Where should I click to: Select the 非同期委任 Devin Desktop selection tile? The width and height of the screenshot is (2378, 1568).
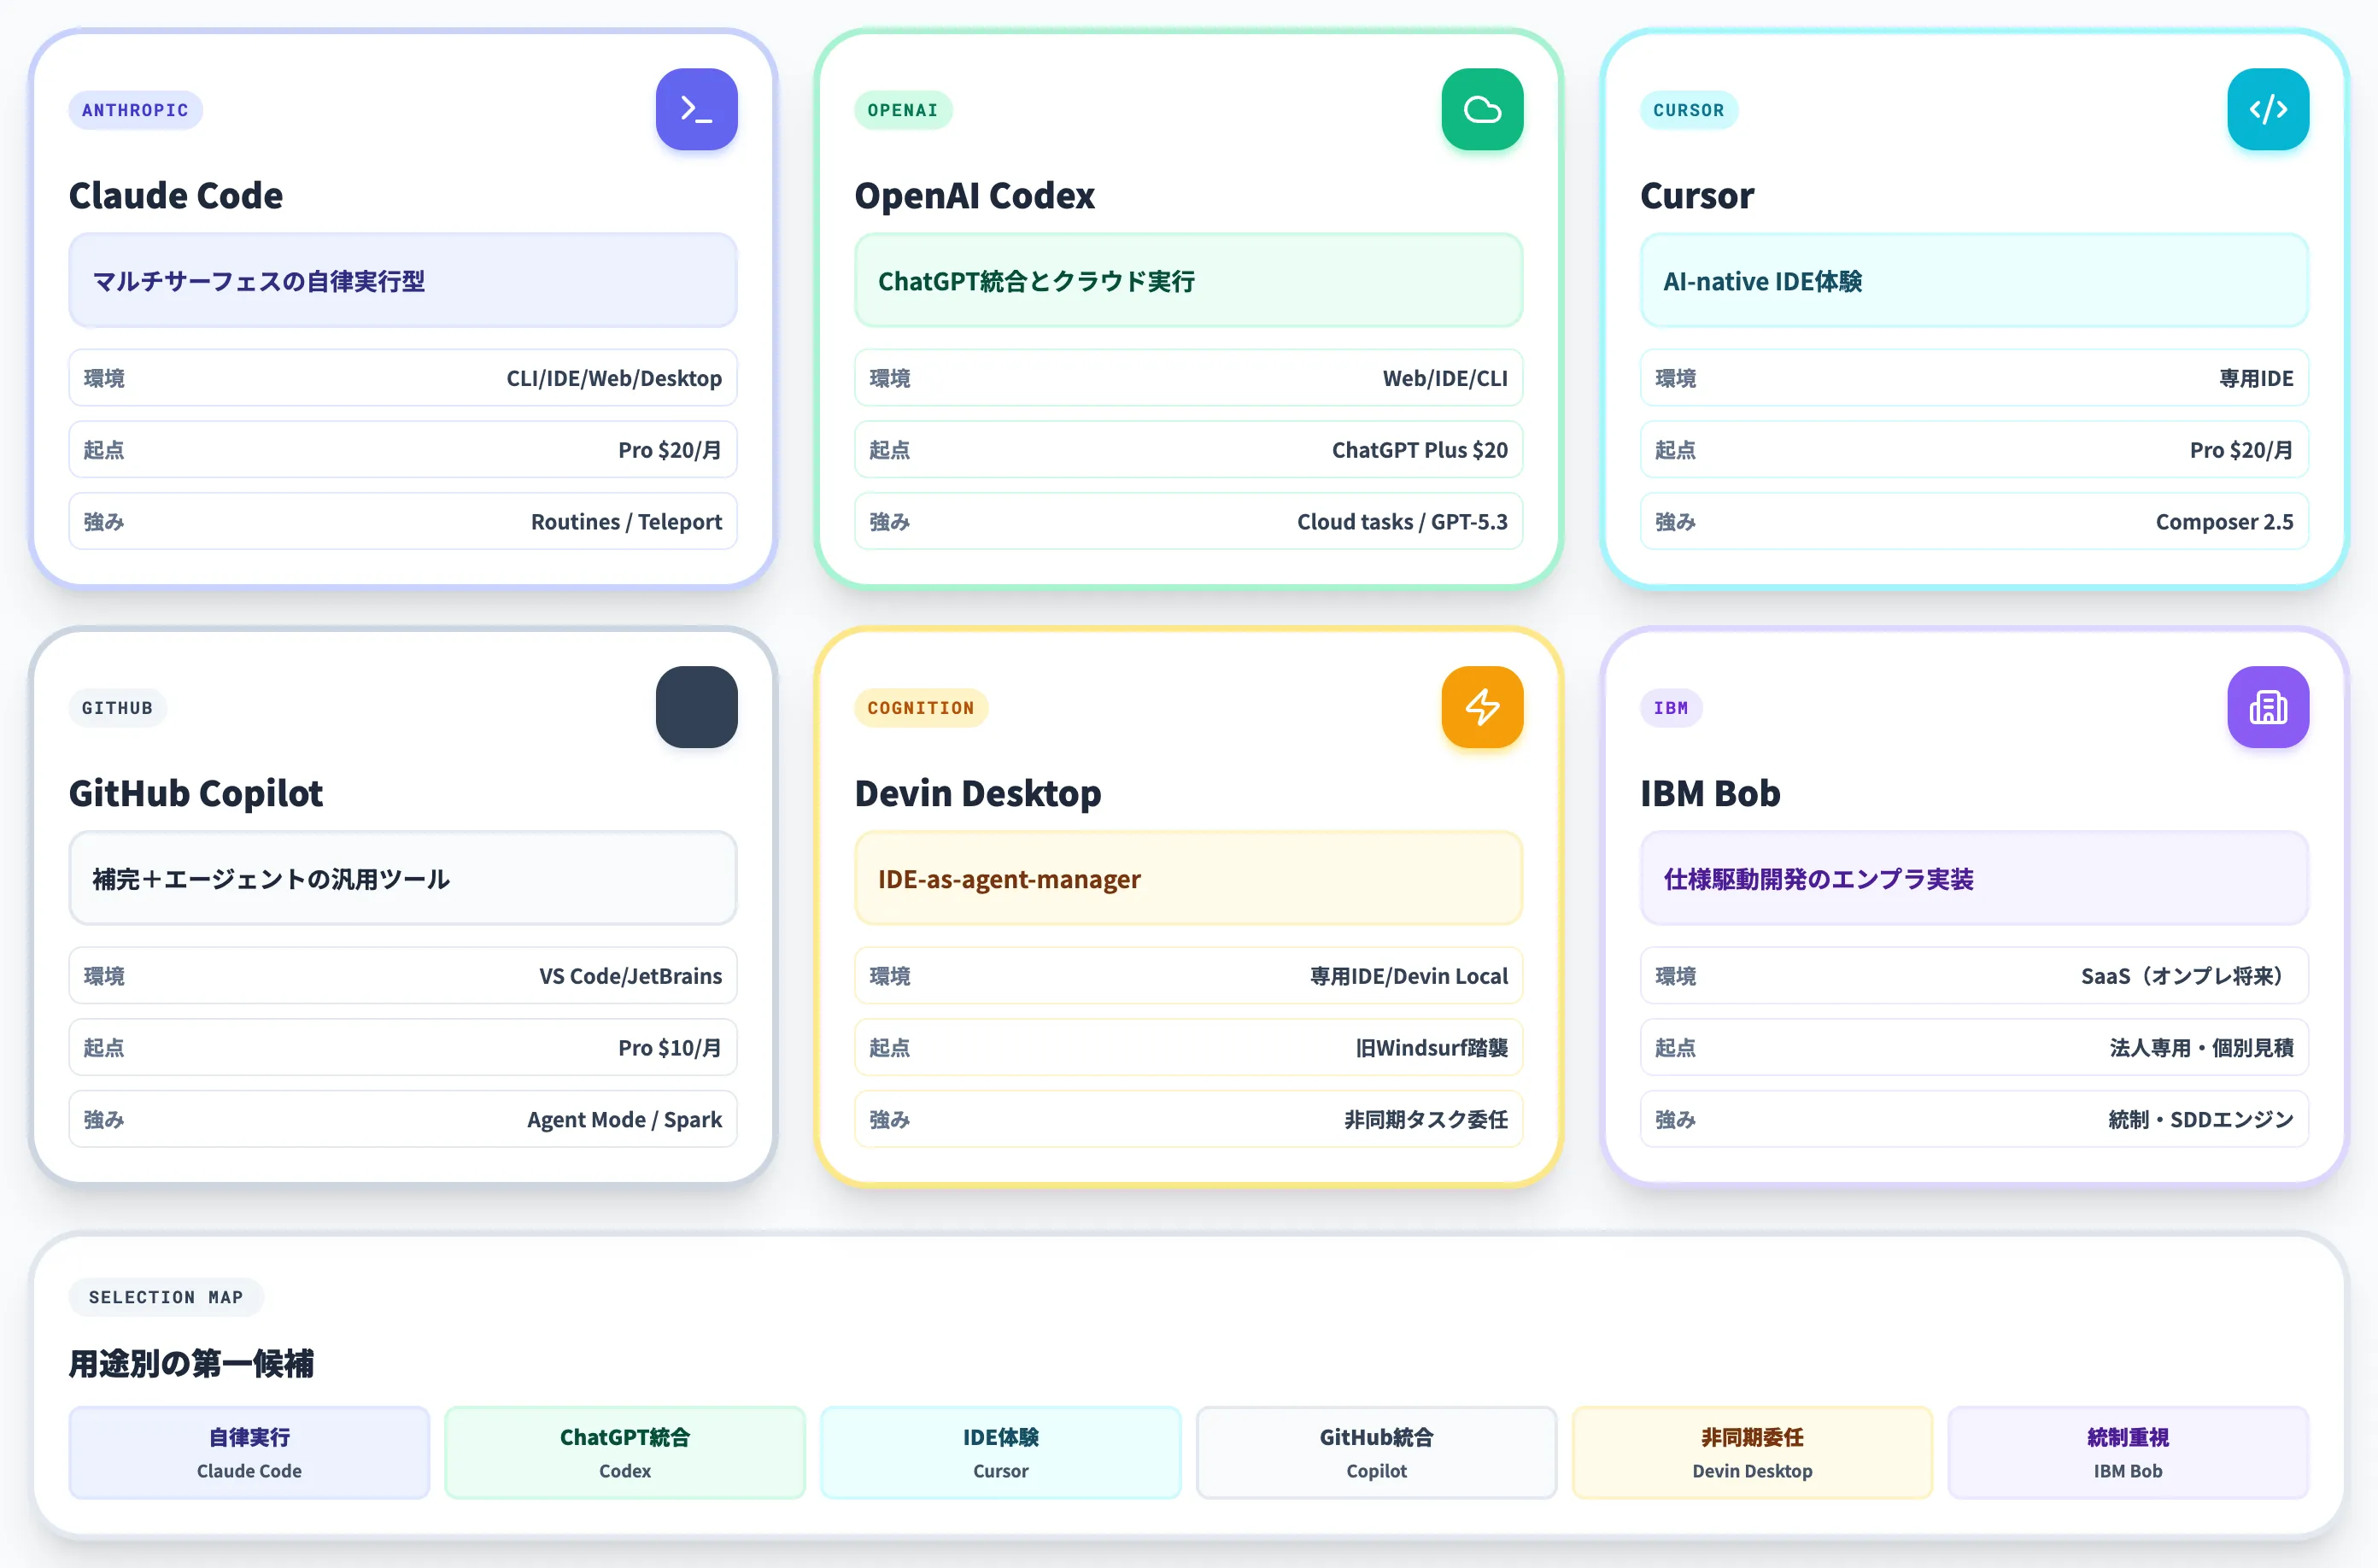pyautogui.click(x=1753, y=1453)
